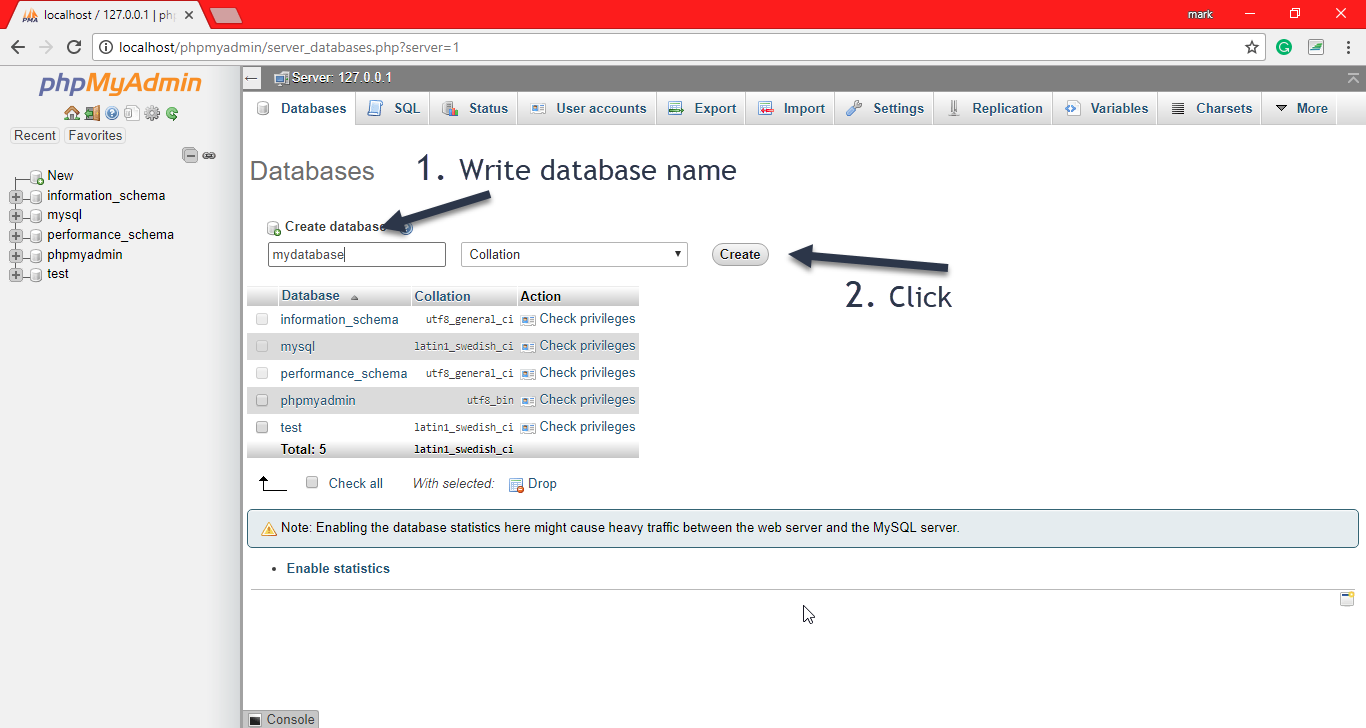
Task: Click performance_schema database cylinder icon in tree
Action: (36, 235)
